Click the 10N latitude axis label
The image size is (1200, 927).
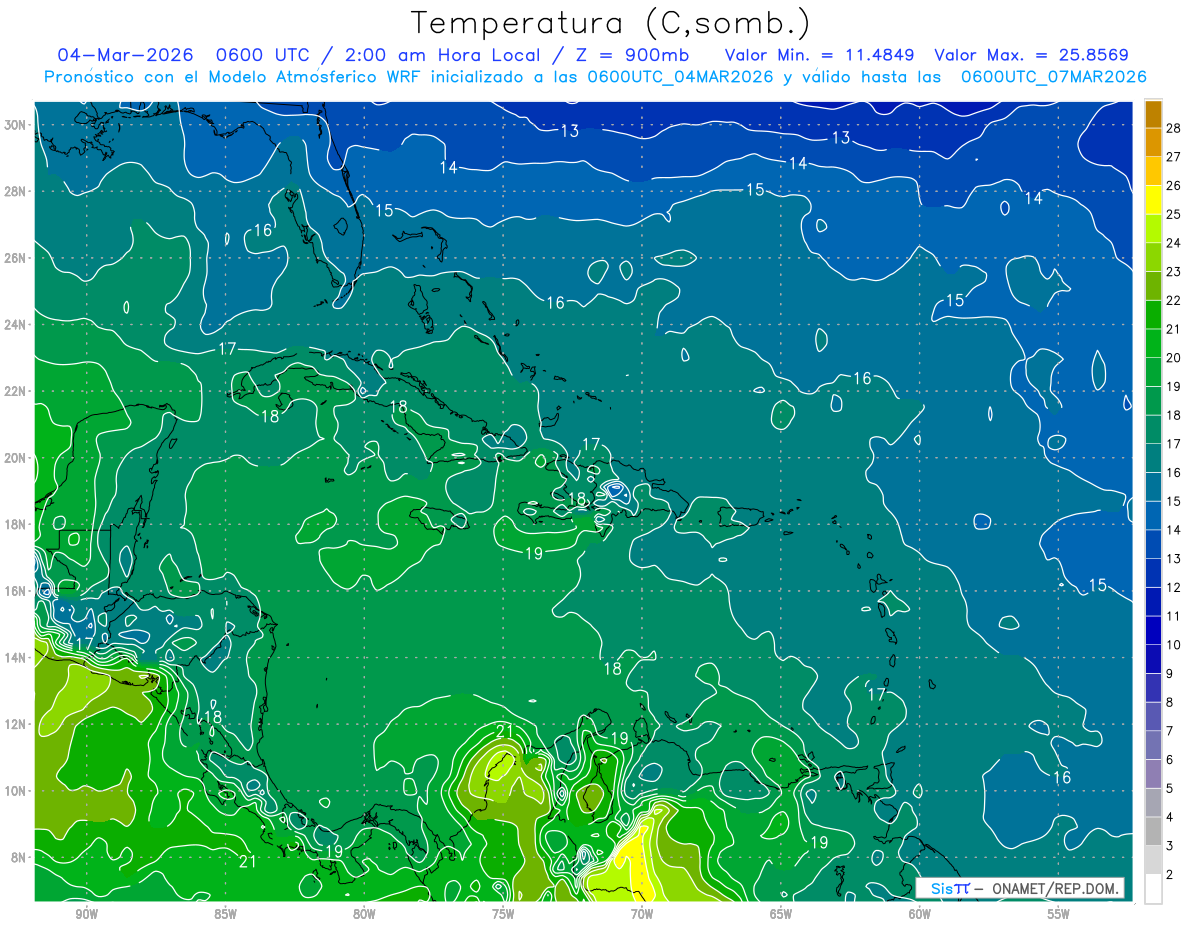pos(15,790)
